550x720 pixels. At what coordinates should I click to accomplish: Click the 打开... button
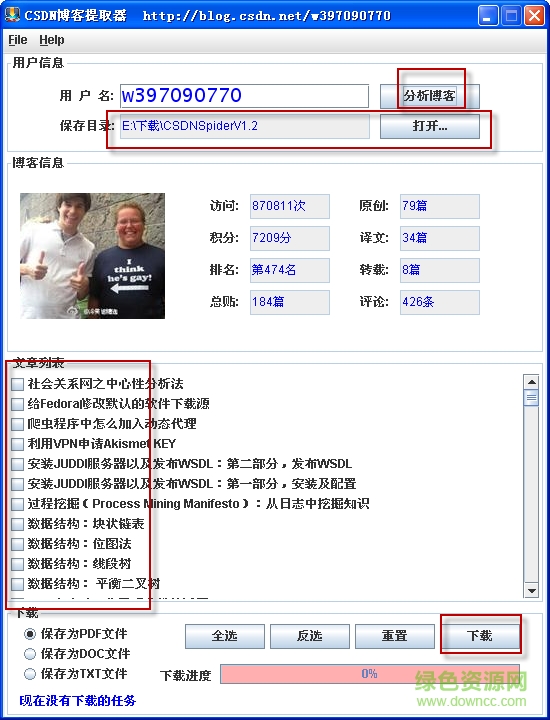(x=430, y=126)
